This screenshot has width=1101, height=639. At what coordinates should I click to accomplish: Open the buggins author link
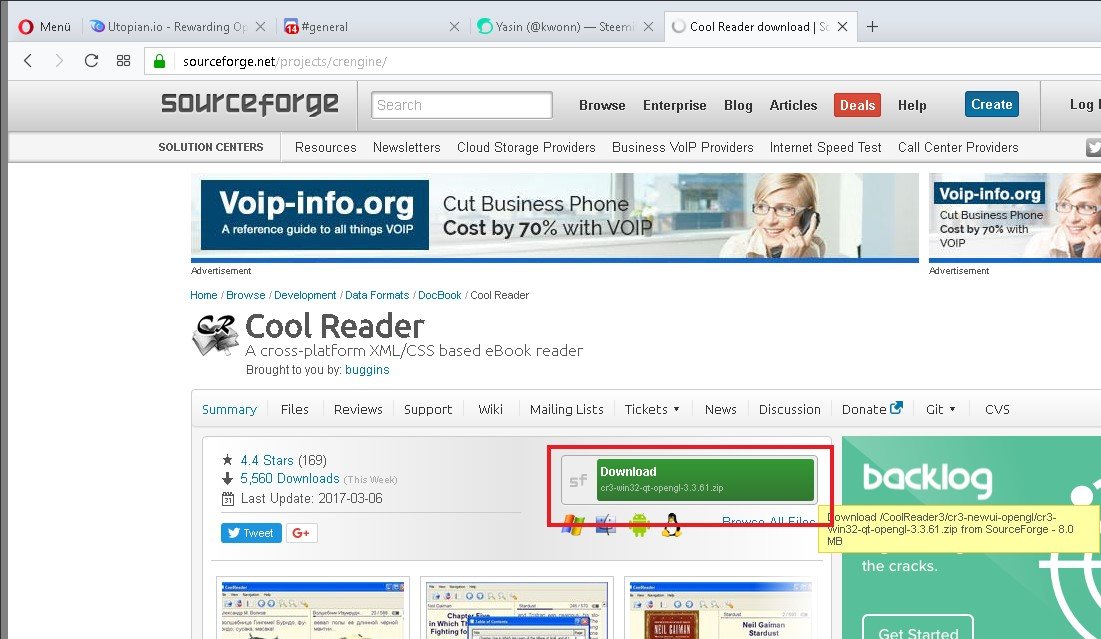(x=367, y=370)
